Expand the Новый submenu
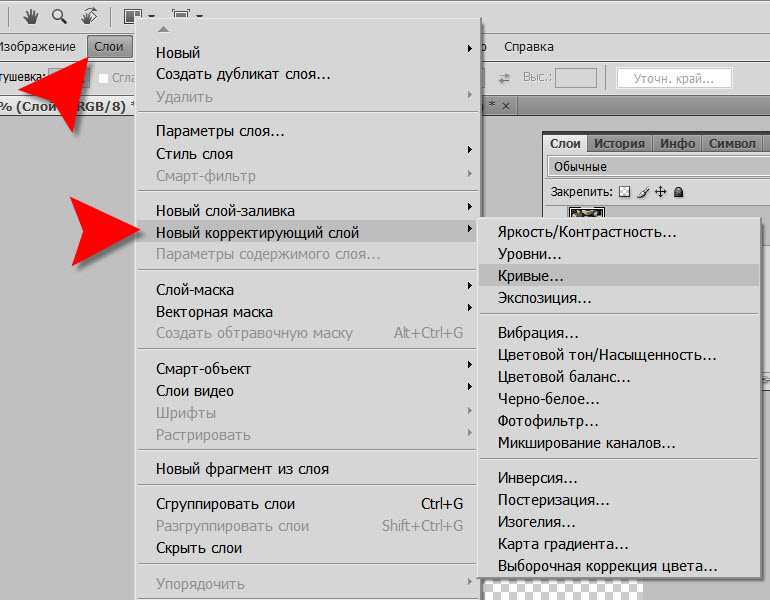The height and width of the screenshot is (600, 770). pyautogui.click(x=307, y=52)
